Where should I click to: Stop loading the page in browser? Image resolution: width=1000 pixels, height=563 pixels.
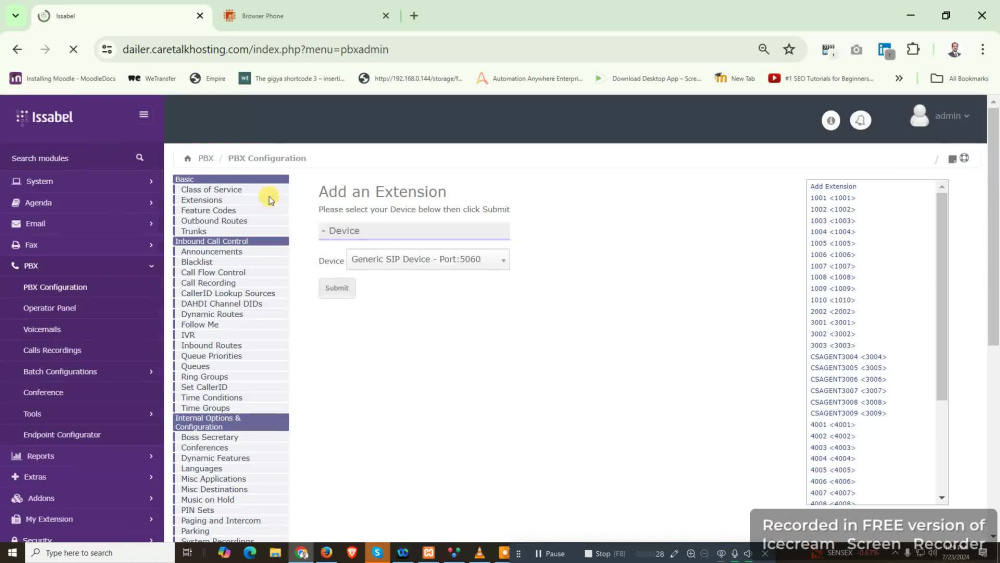pos(73,49)
